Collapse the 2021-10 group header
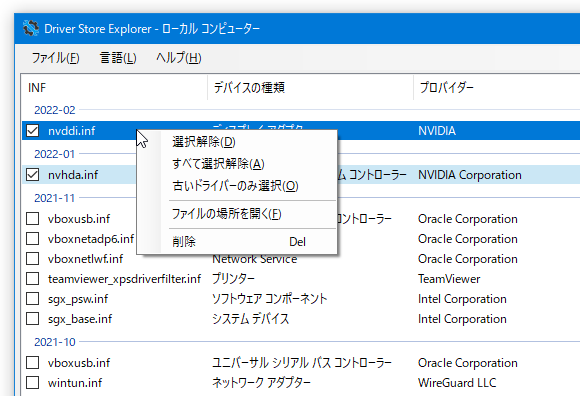This screenshot has width=580, height=396. click(54, 342)
